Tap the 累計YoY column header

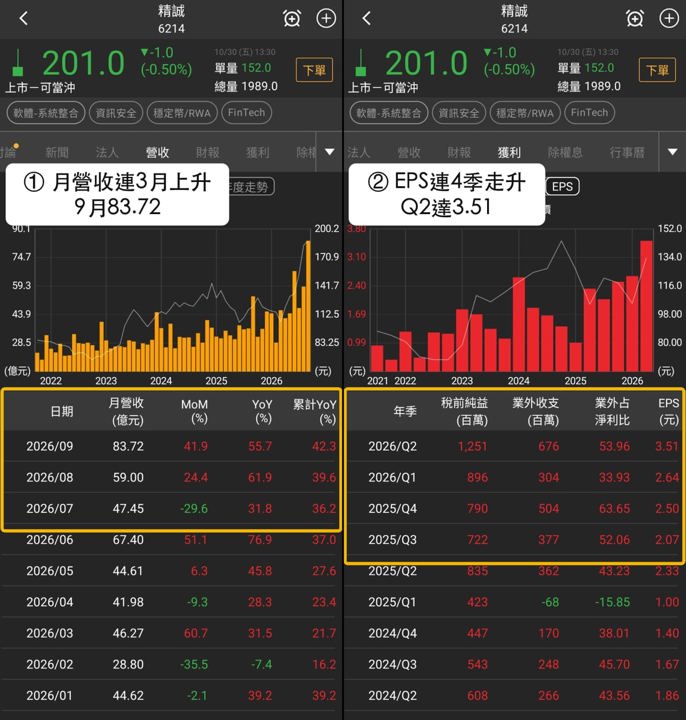coord(315,411)
